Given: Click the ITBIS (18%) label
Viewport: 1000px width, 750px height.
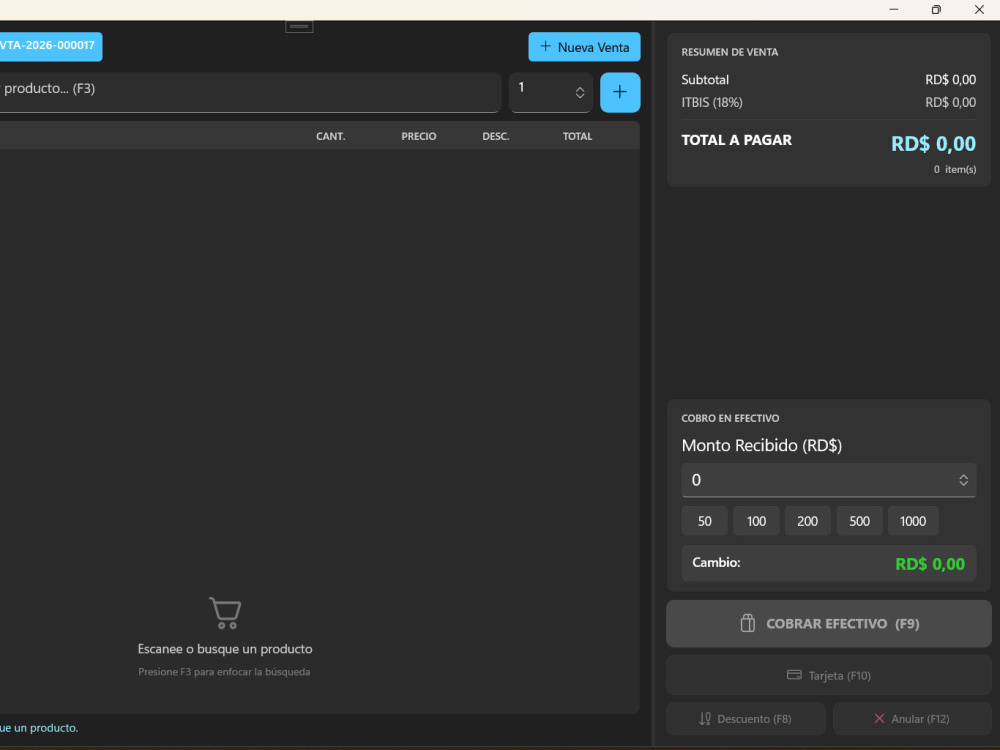Looking at the screenshot, I should click(x=712, y=103).
